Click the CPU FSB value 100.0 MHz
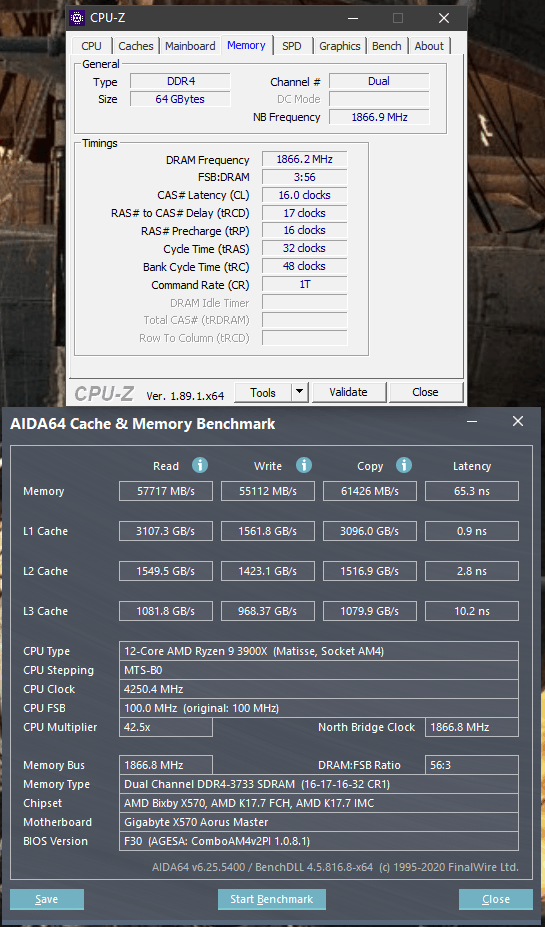The width and height of the screenshot is (545, 927). coord(319,708)
